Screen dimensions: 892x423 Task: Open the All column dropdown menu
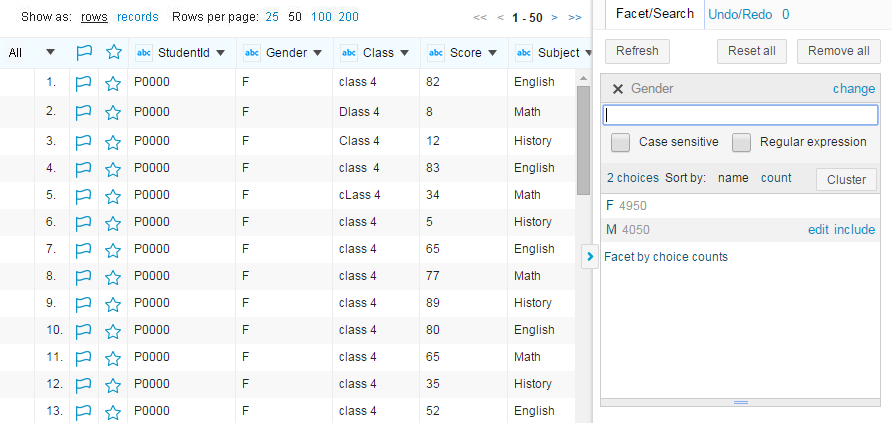[x=51, y=53]
